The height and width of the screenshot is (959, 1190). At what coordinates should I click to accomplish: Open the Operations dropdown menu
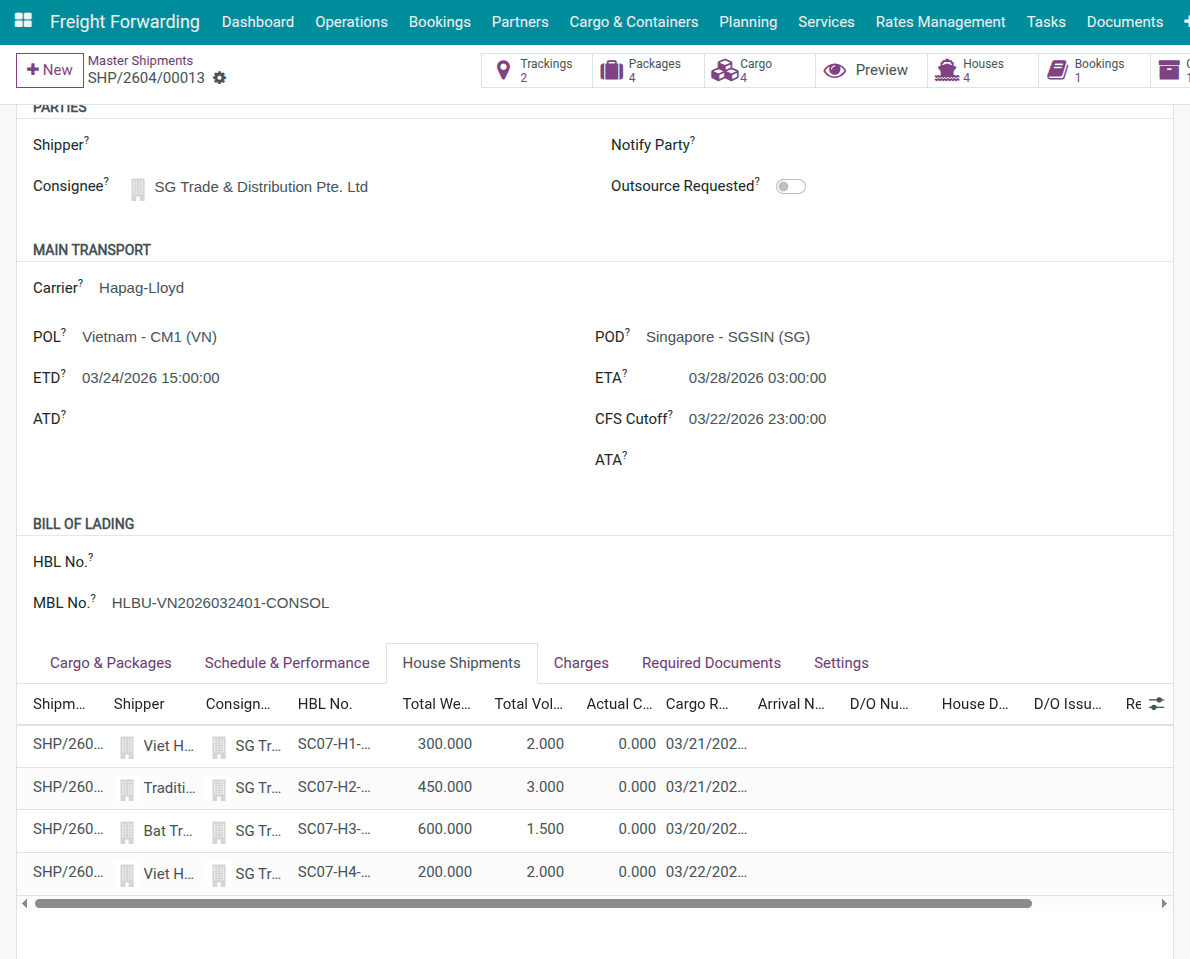pos(351,22)
